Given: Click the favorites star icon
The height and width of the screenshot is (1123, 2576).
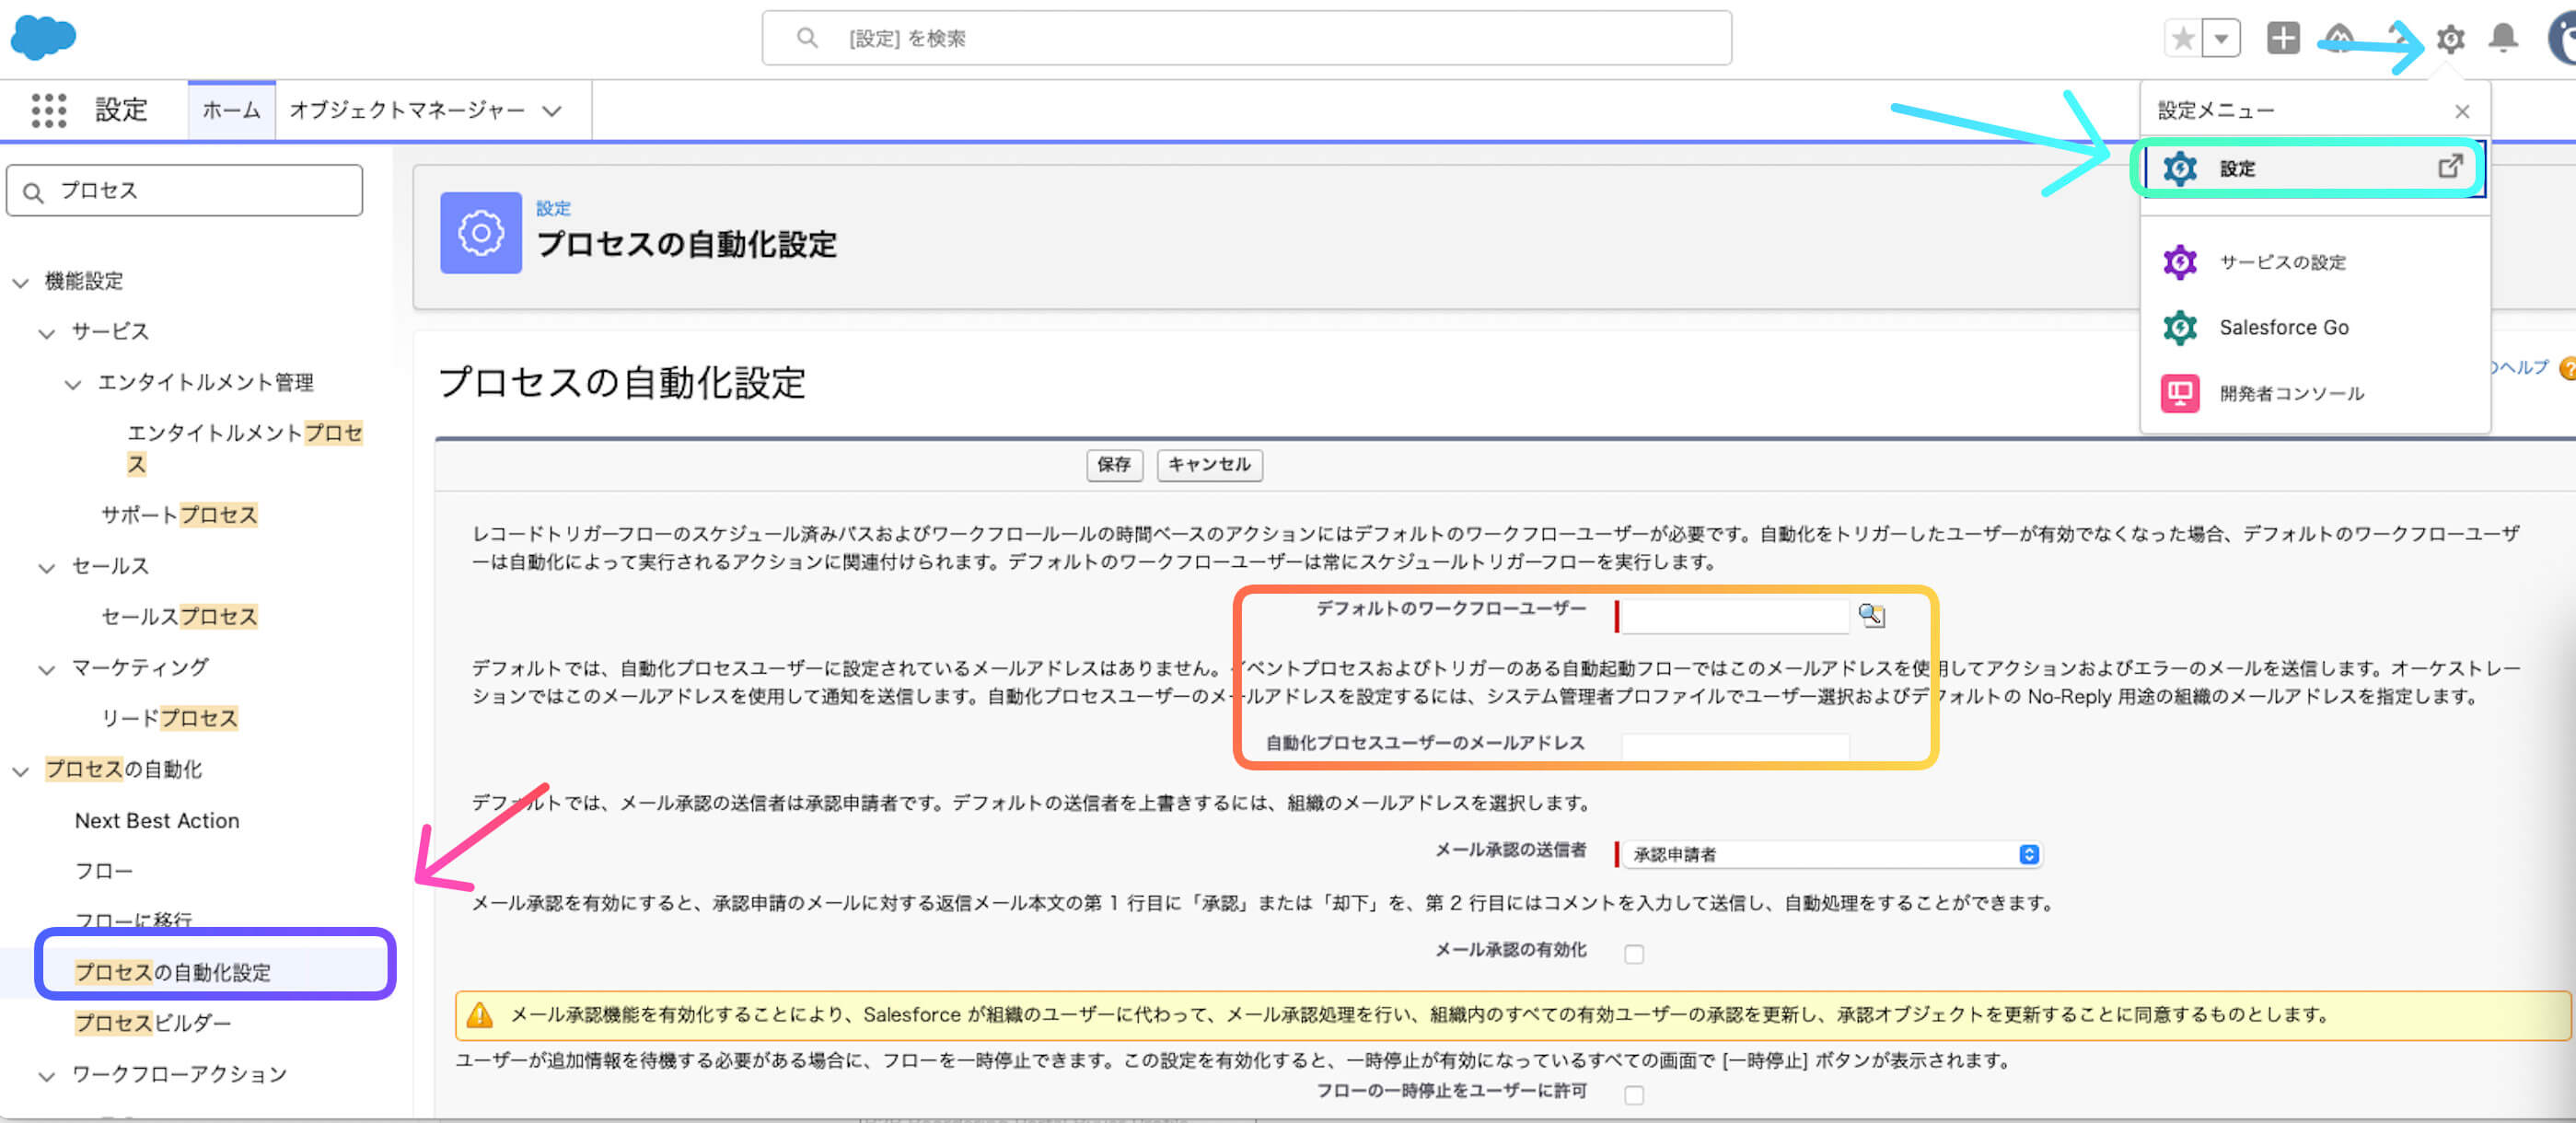Looking at the screenshot, I should click(x=2183, y=39).
